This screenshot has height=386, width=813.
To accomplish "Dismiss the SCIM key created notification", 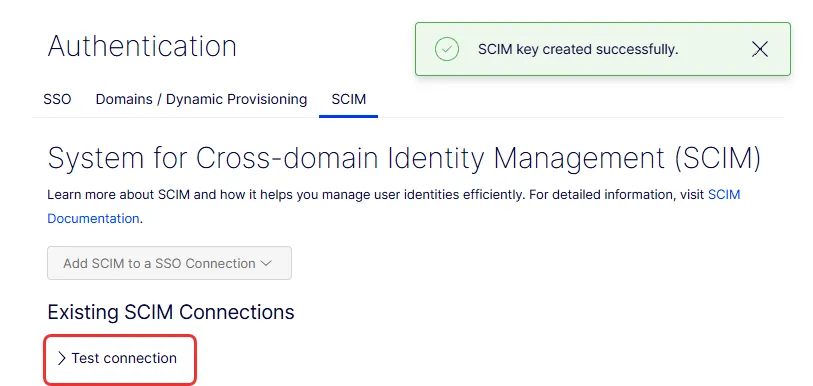I will tap(760, 49).
